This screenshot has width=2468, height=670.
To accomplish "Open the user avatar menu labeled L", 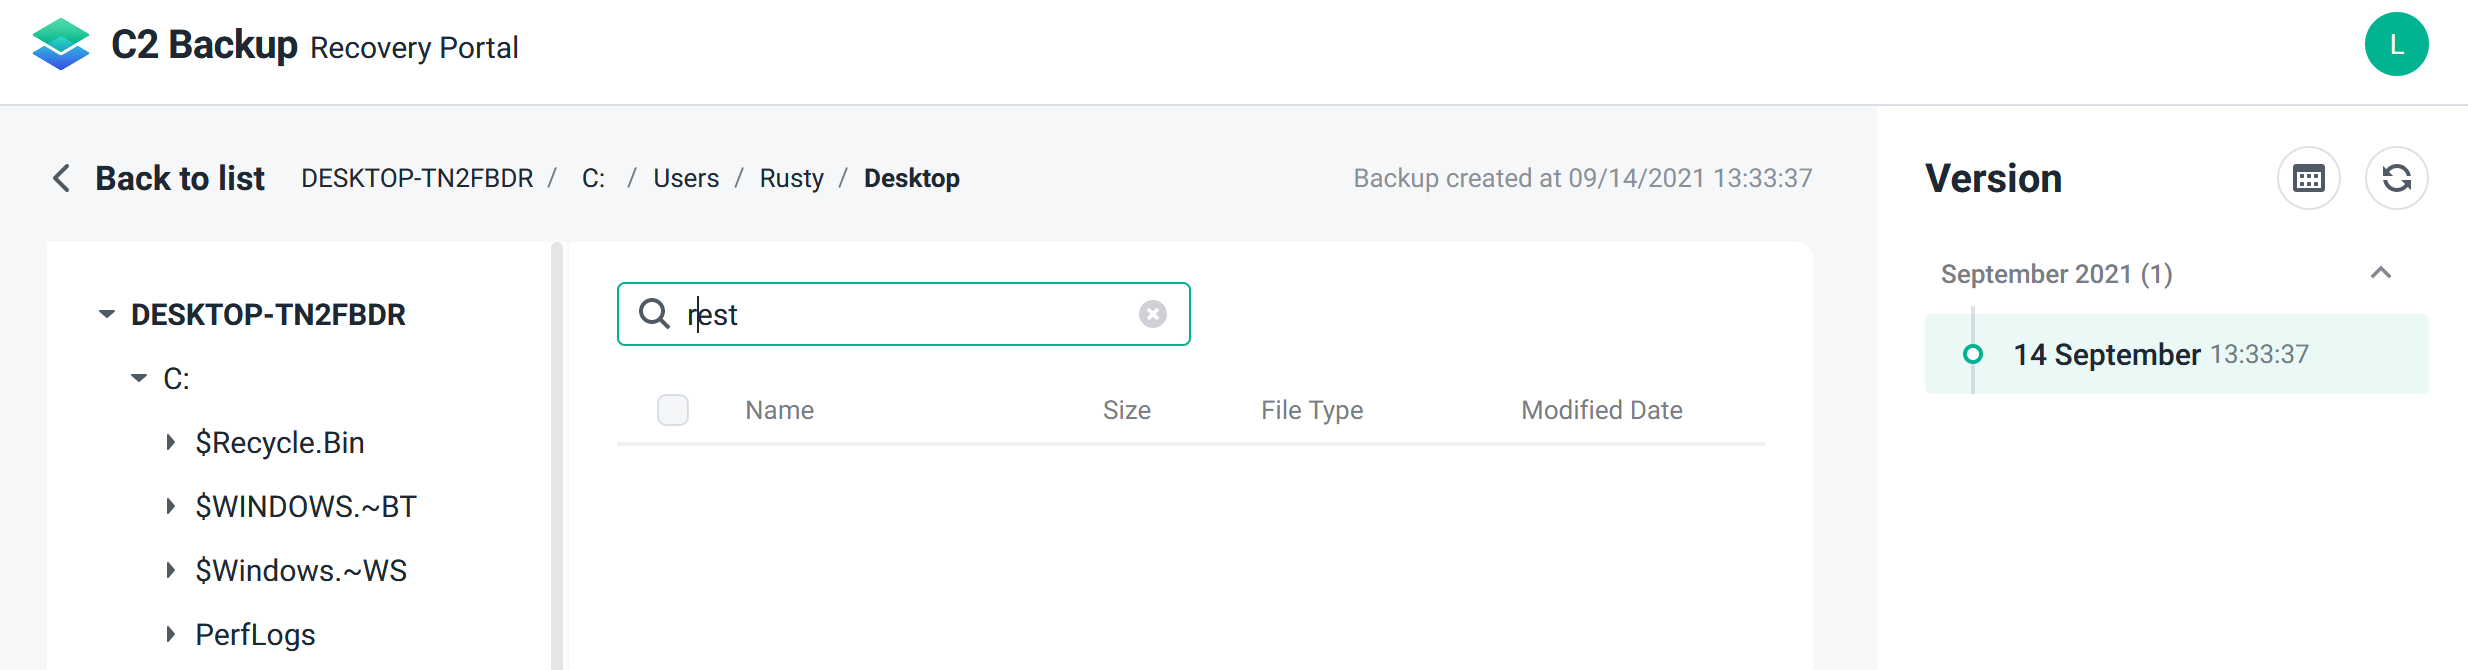I will 2396,44.
